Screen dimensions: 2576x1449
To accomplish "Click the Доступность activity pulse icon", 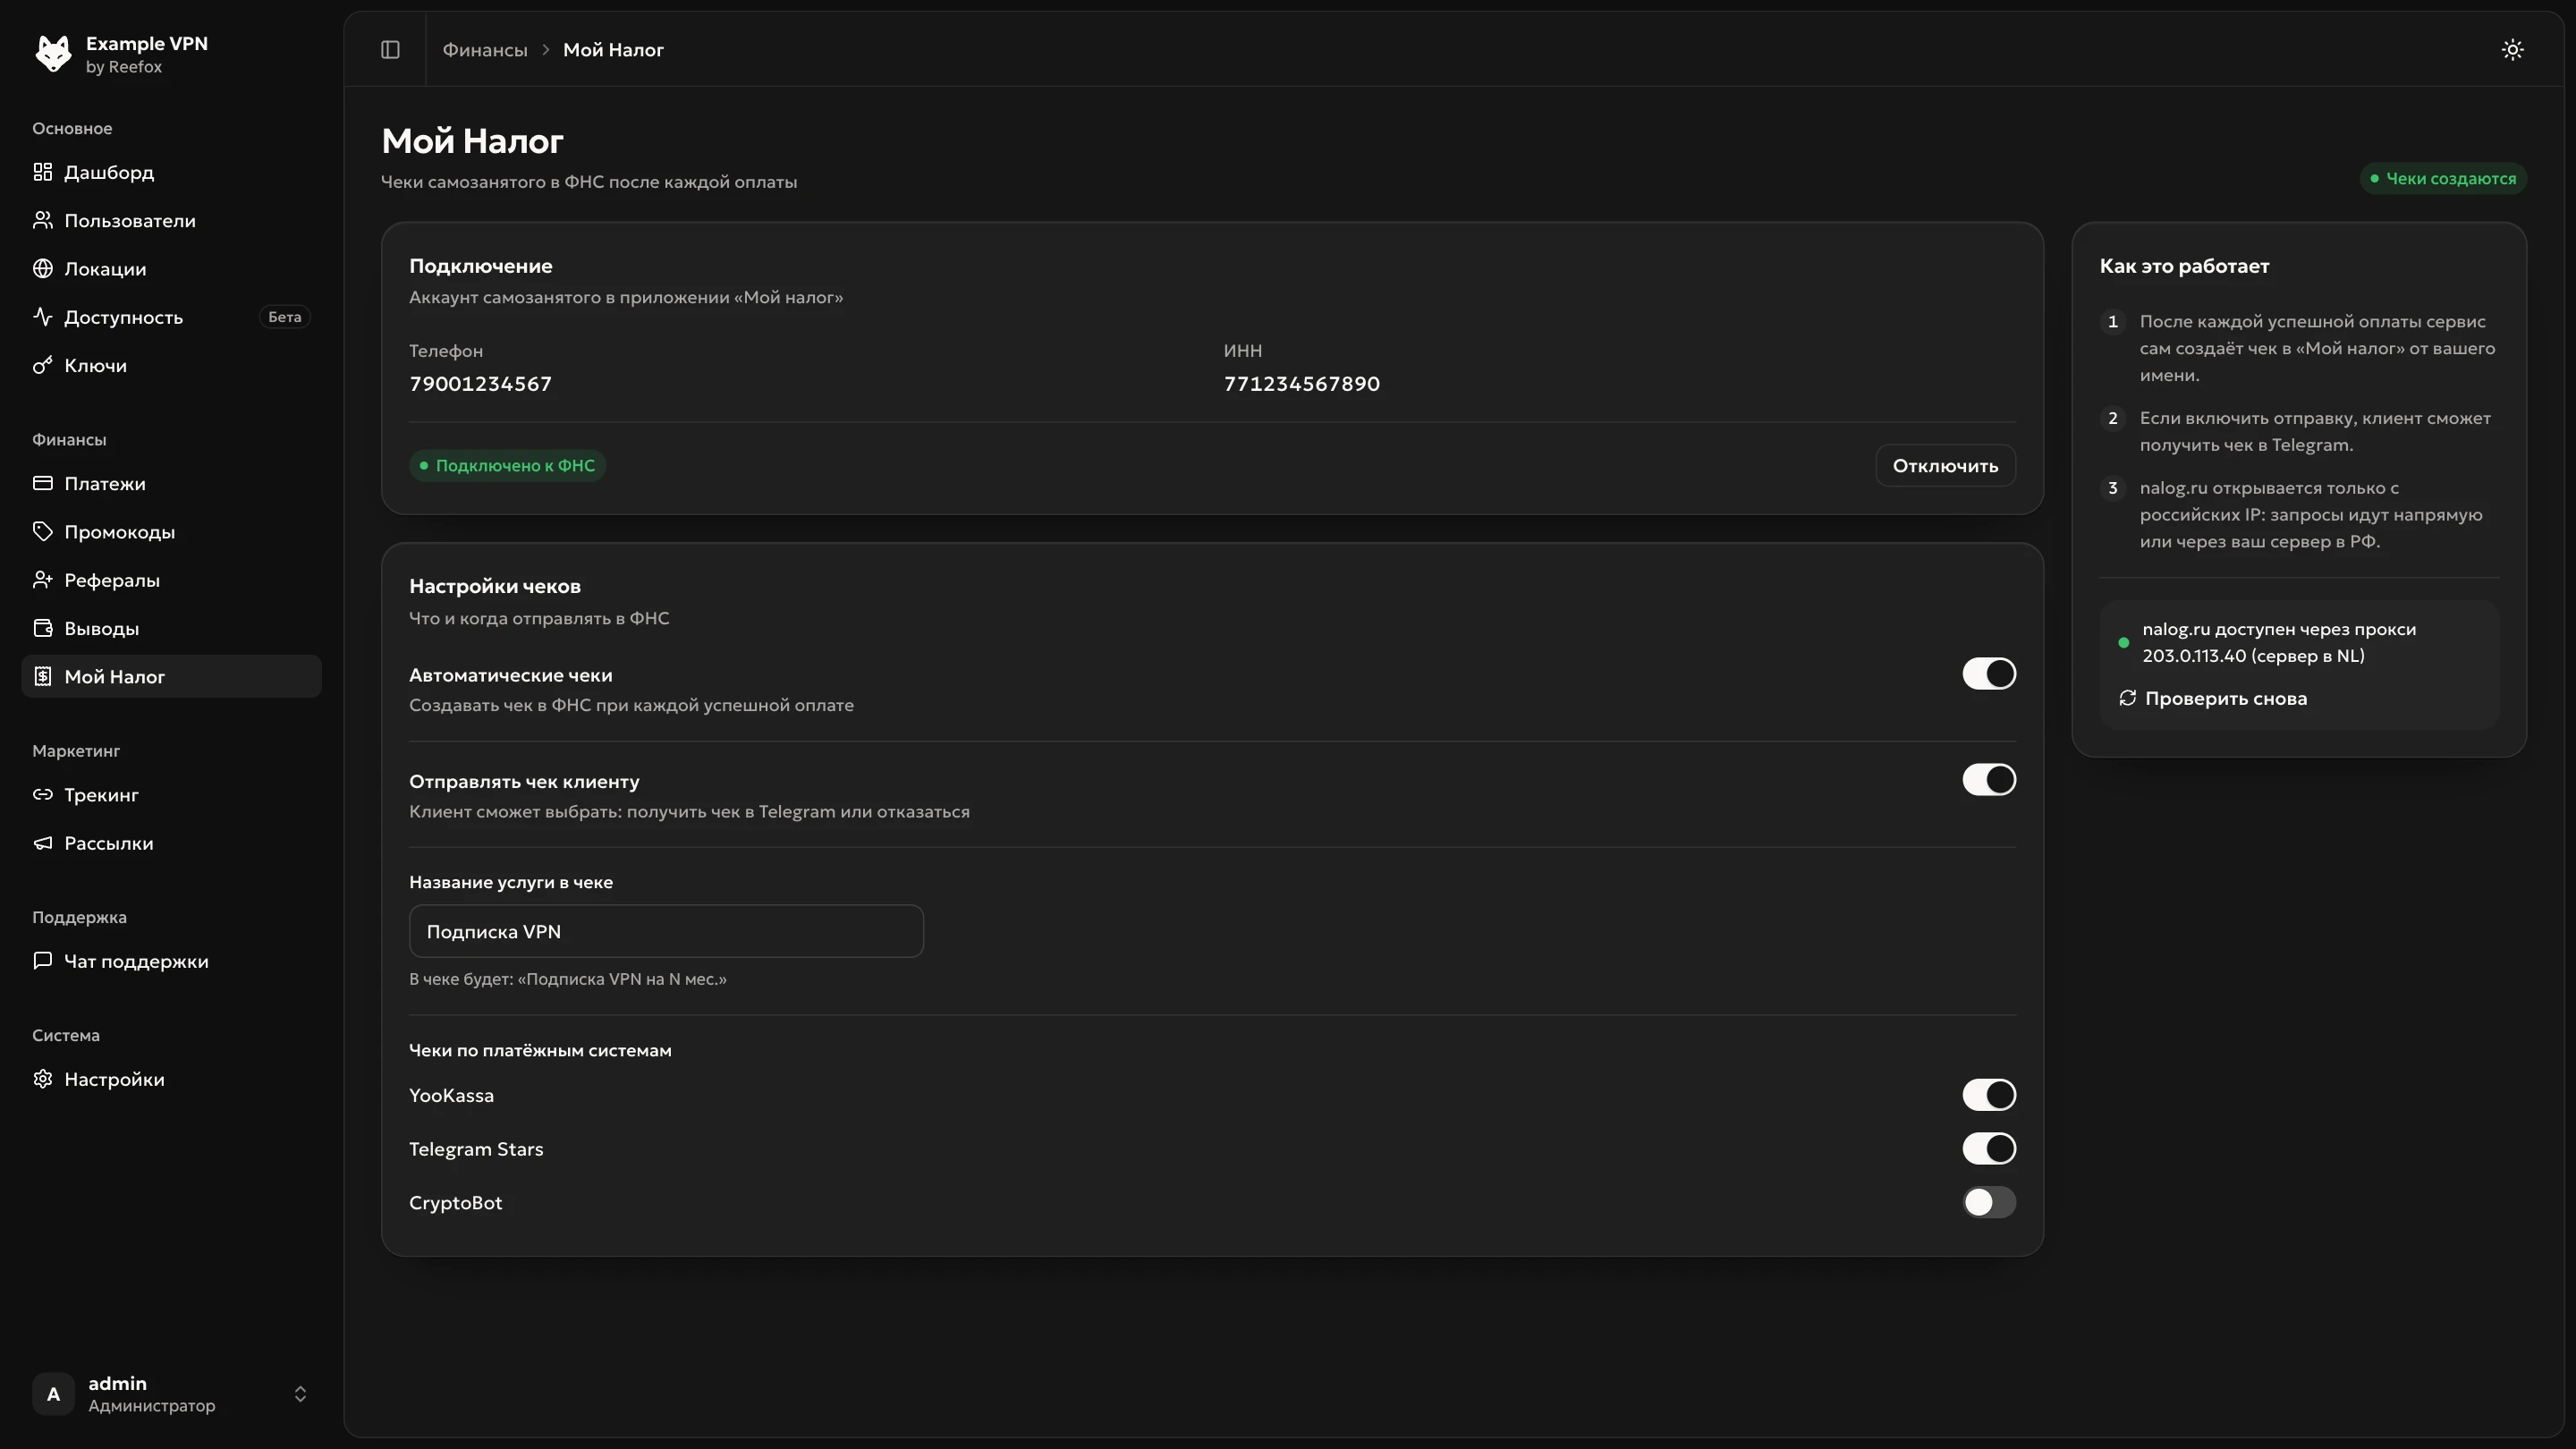I will coord(42,317).
